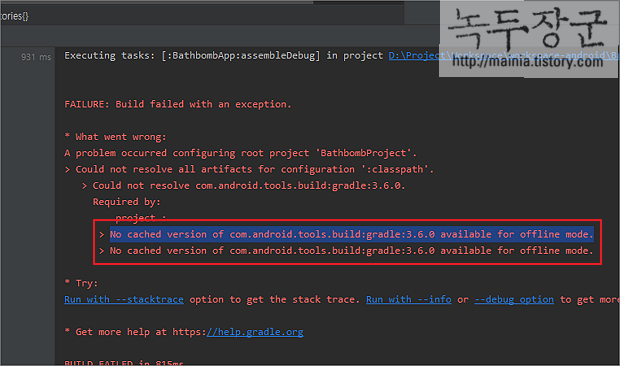Click the 'BUILD FAILED' line at bottom

pos(124,362)
